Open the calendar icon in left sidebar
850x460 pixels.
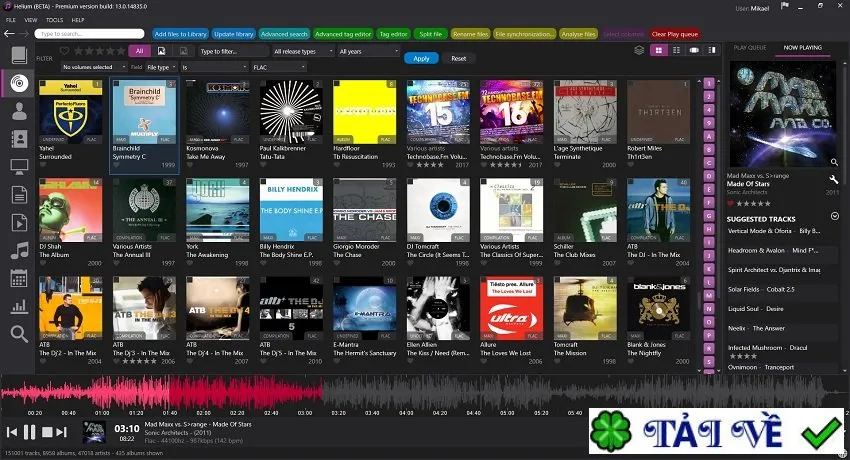tap(19, 279)
